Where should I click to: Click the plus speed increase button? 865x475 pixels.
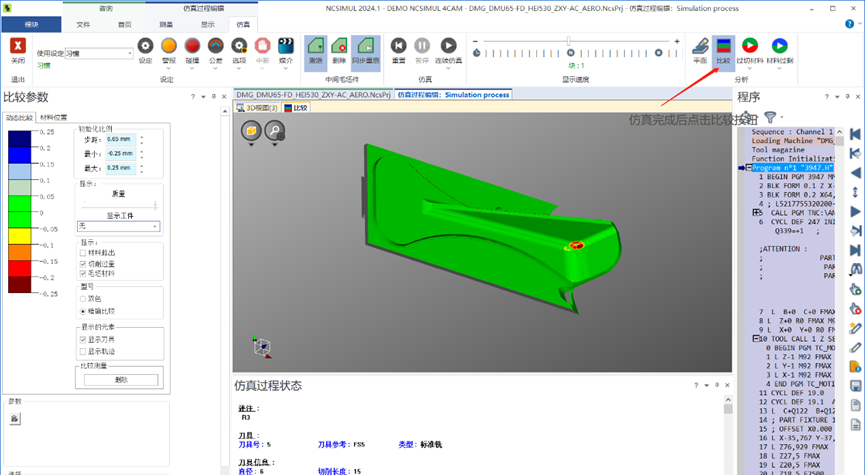[677, 41]
